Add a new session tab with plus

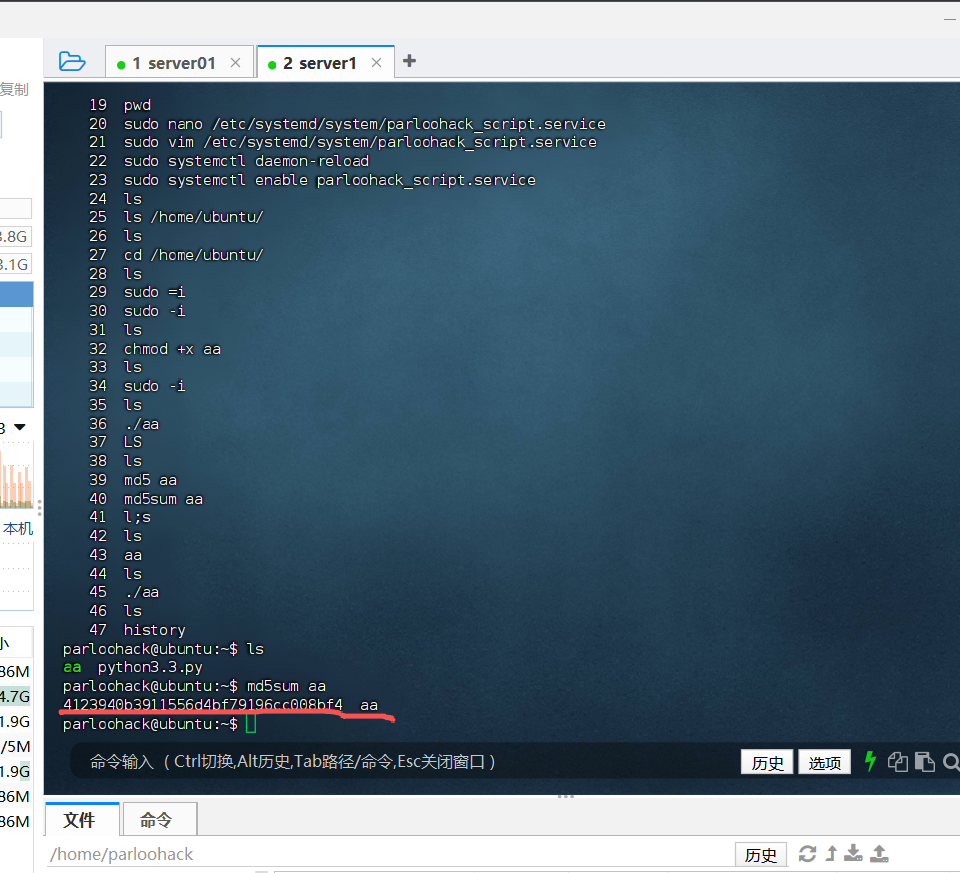click(x=409, y=61)
